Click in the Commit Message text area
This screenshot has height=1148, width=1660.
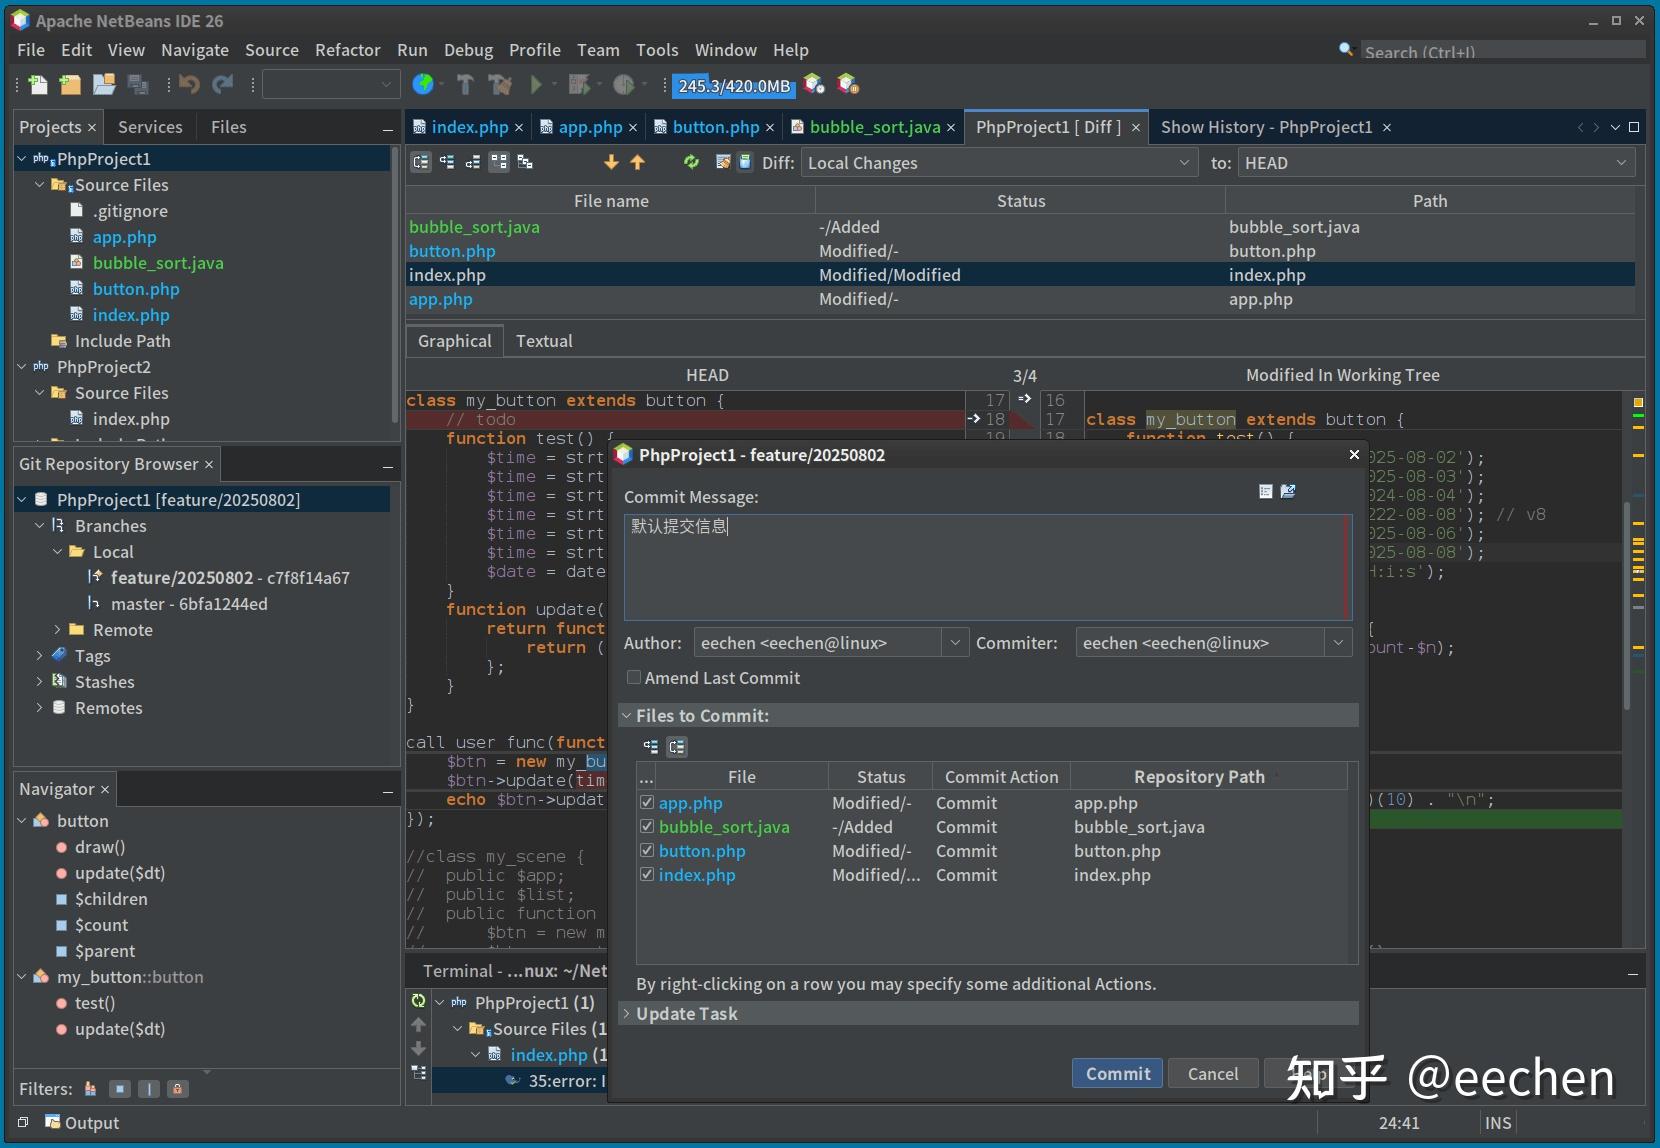click(987, 567)
